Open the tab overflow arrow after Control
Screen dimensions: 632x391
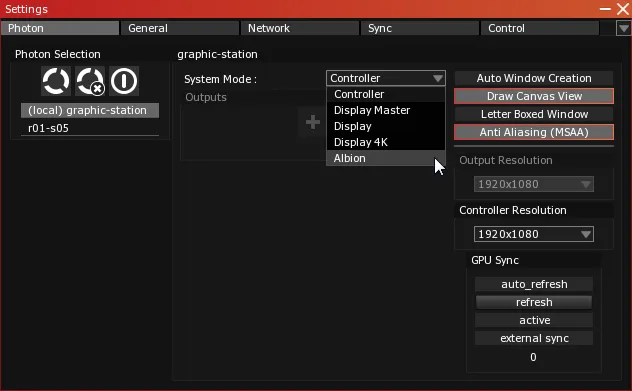coord(624,28)
